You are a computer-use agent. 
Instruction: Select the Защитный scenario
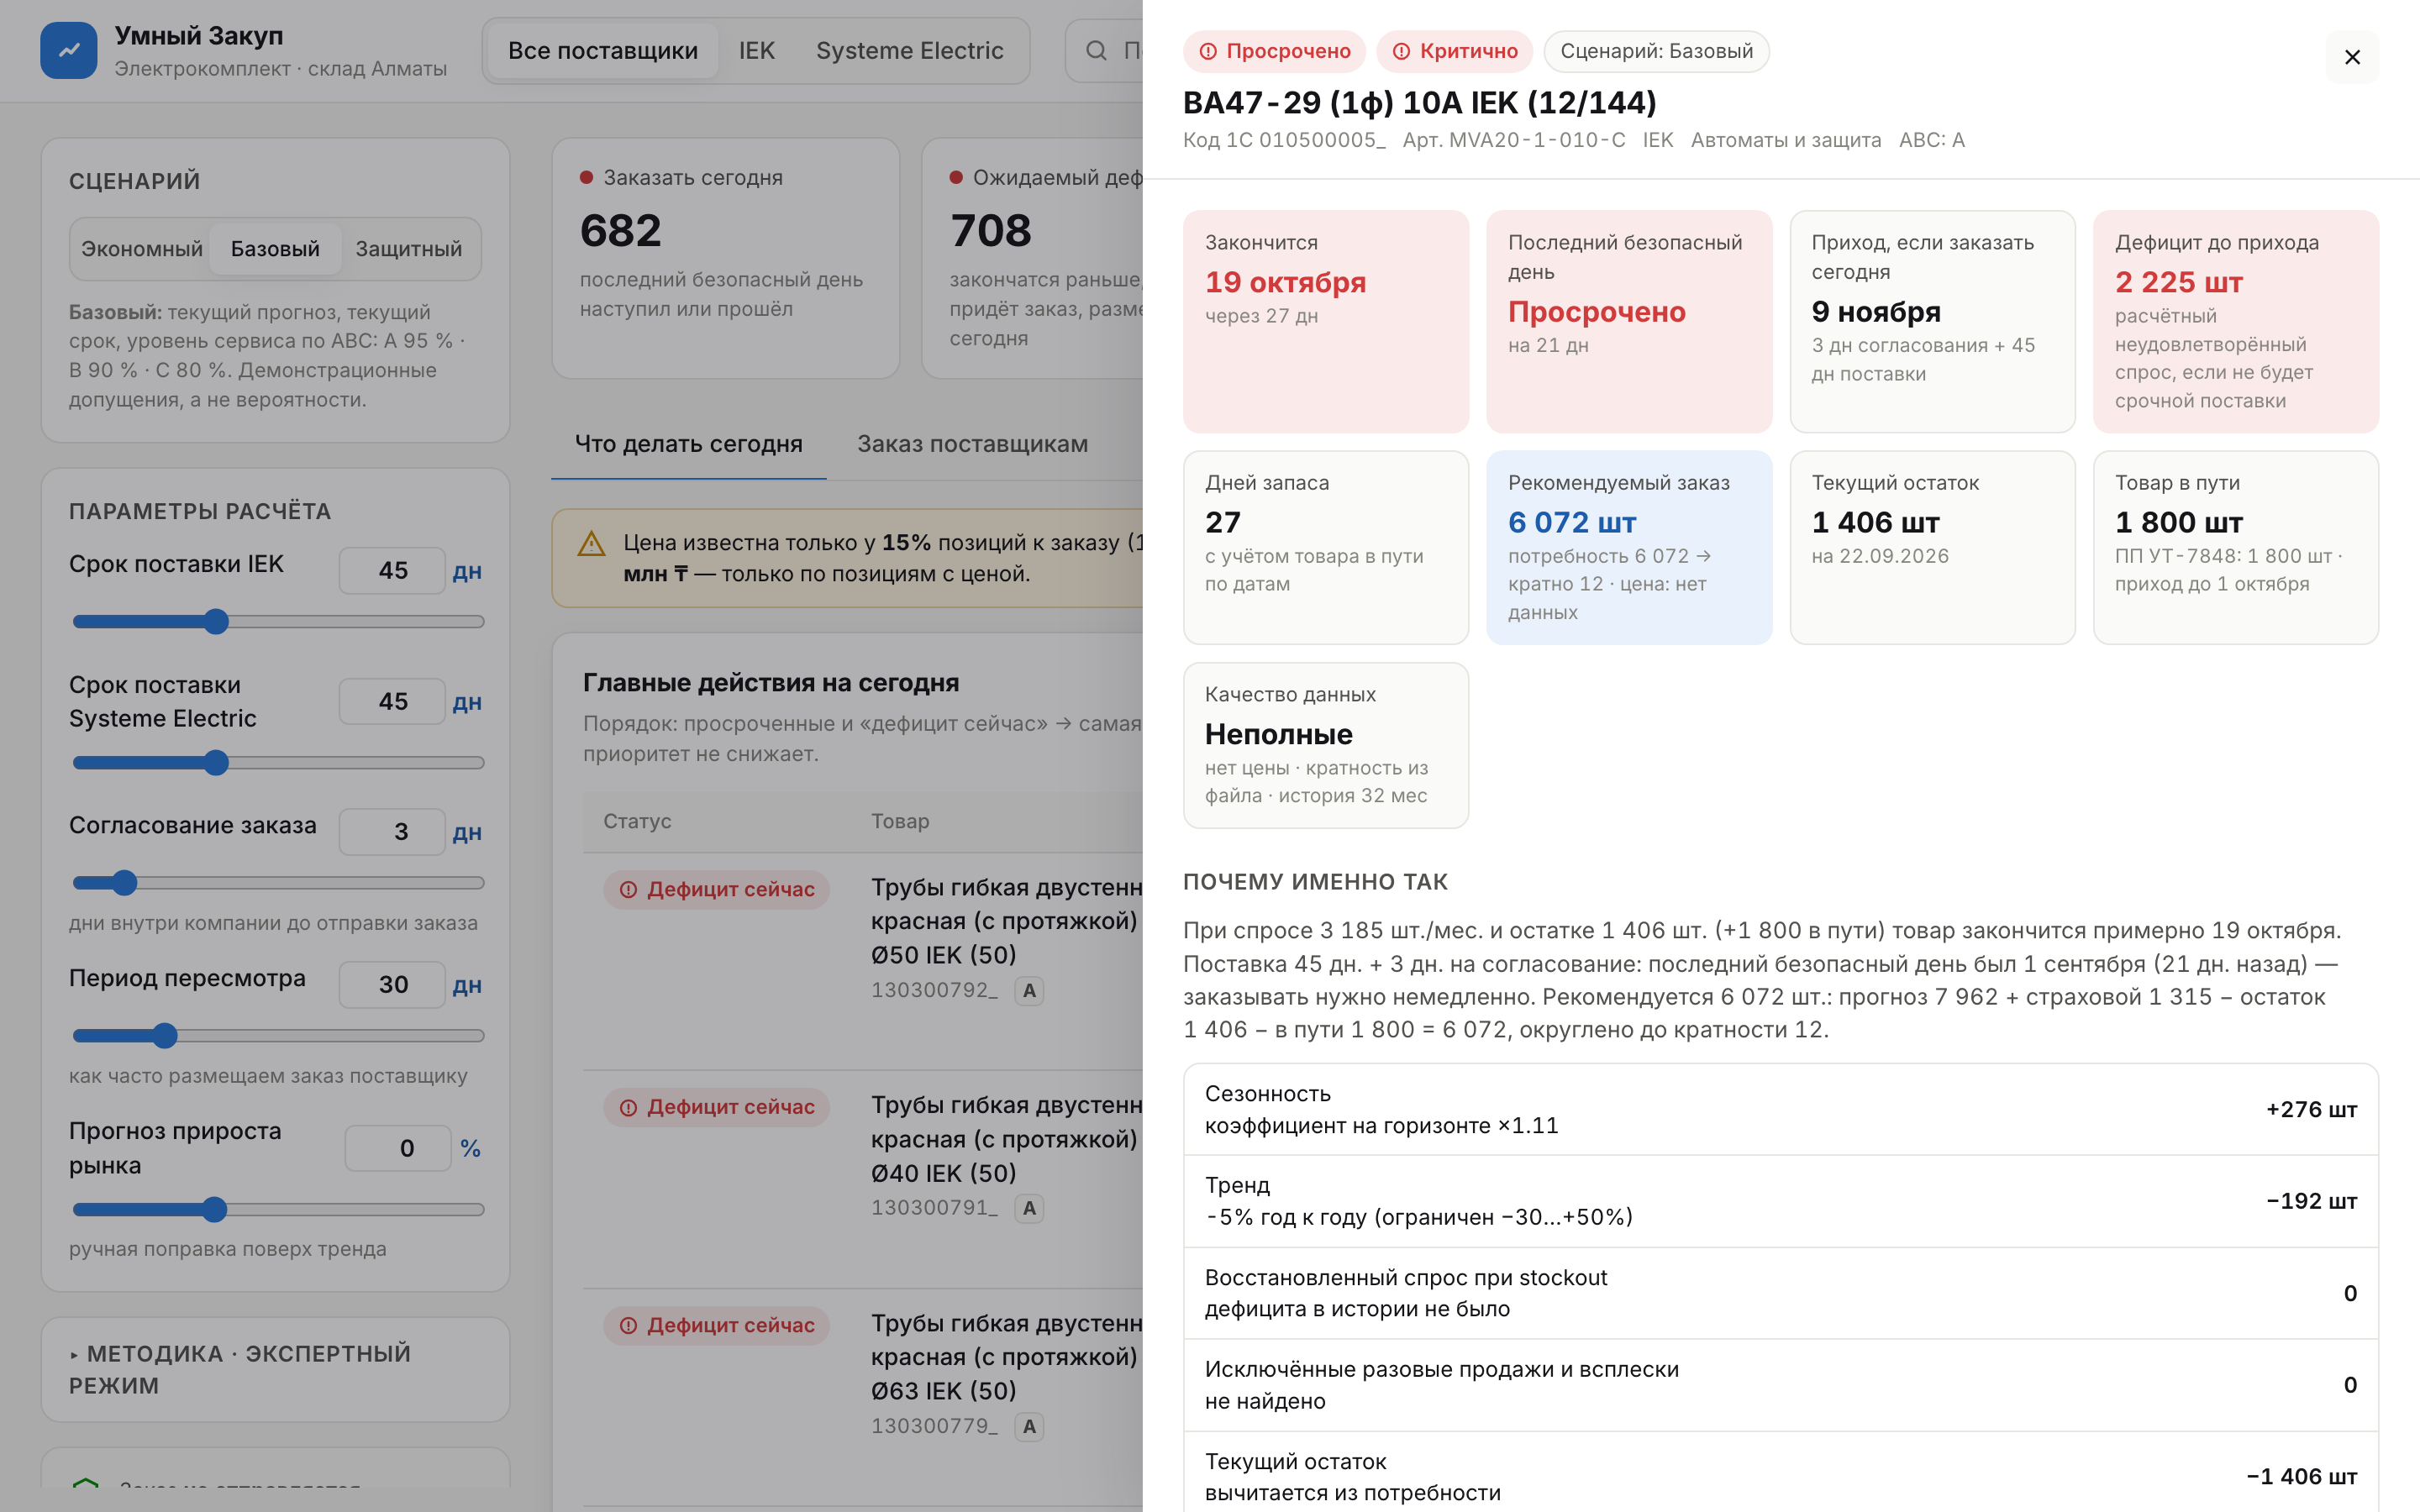point(409,249)
